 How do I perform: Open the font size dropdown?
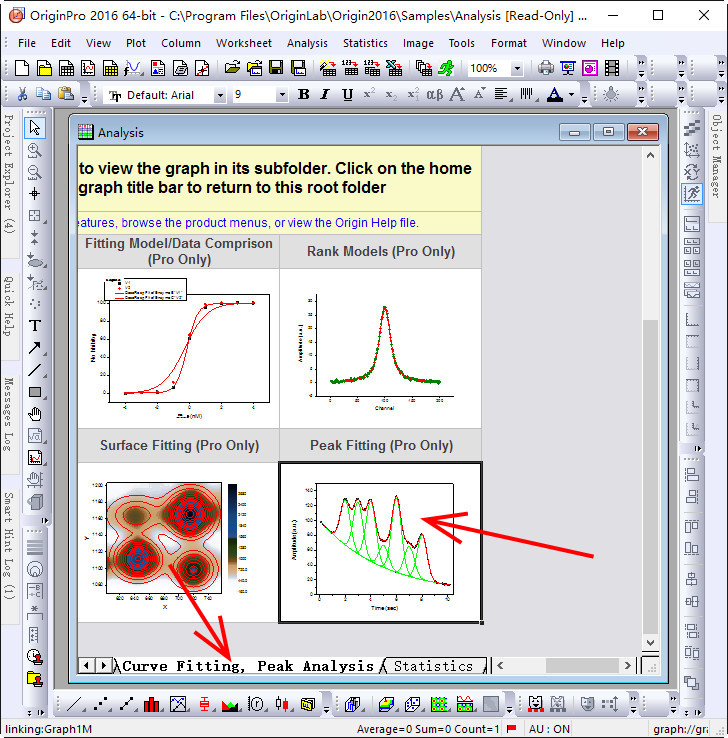point(281,95)
